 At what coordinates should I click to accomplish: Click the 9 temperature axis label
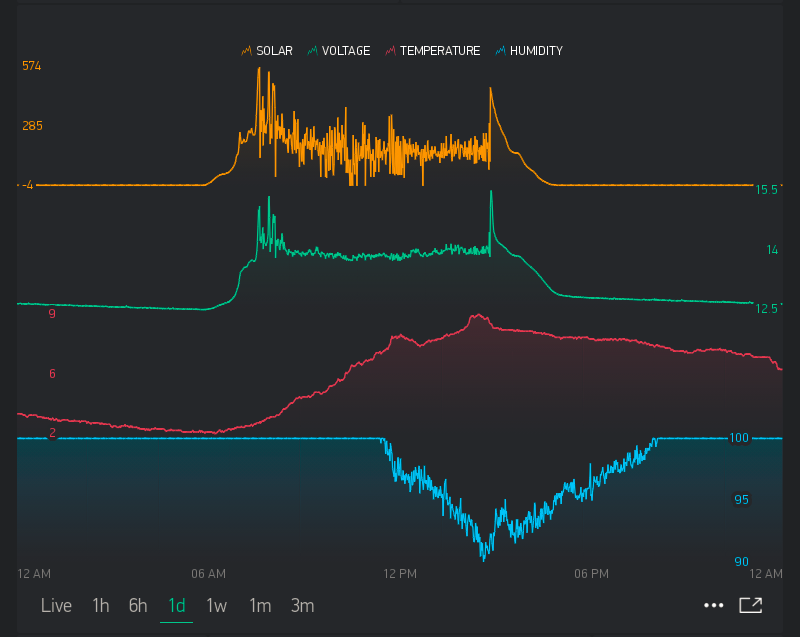(52, 314)
